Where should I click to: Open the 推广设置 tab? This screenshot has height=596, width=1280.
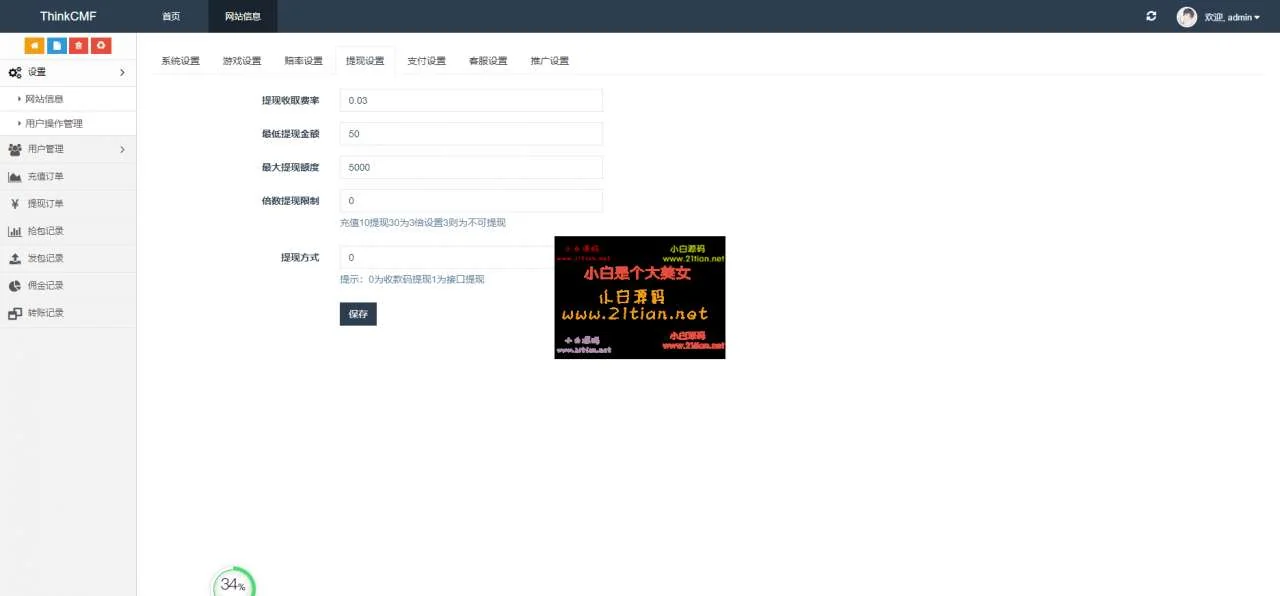(549, 61)
